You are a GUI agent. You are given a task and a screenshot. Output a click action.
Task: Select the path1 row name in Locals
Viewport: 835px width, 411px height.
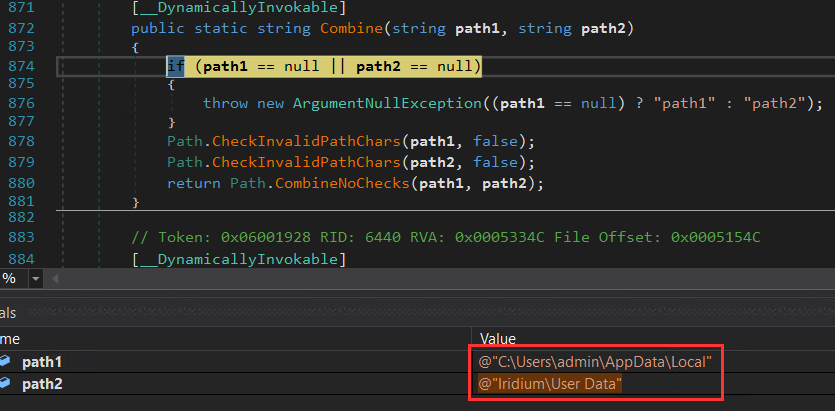(40, 362)
